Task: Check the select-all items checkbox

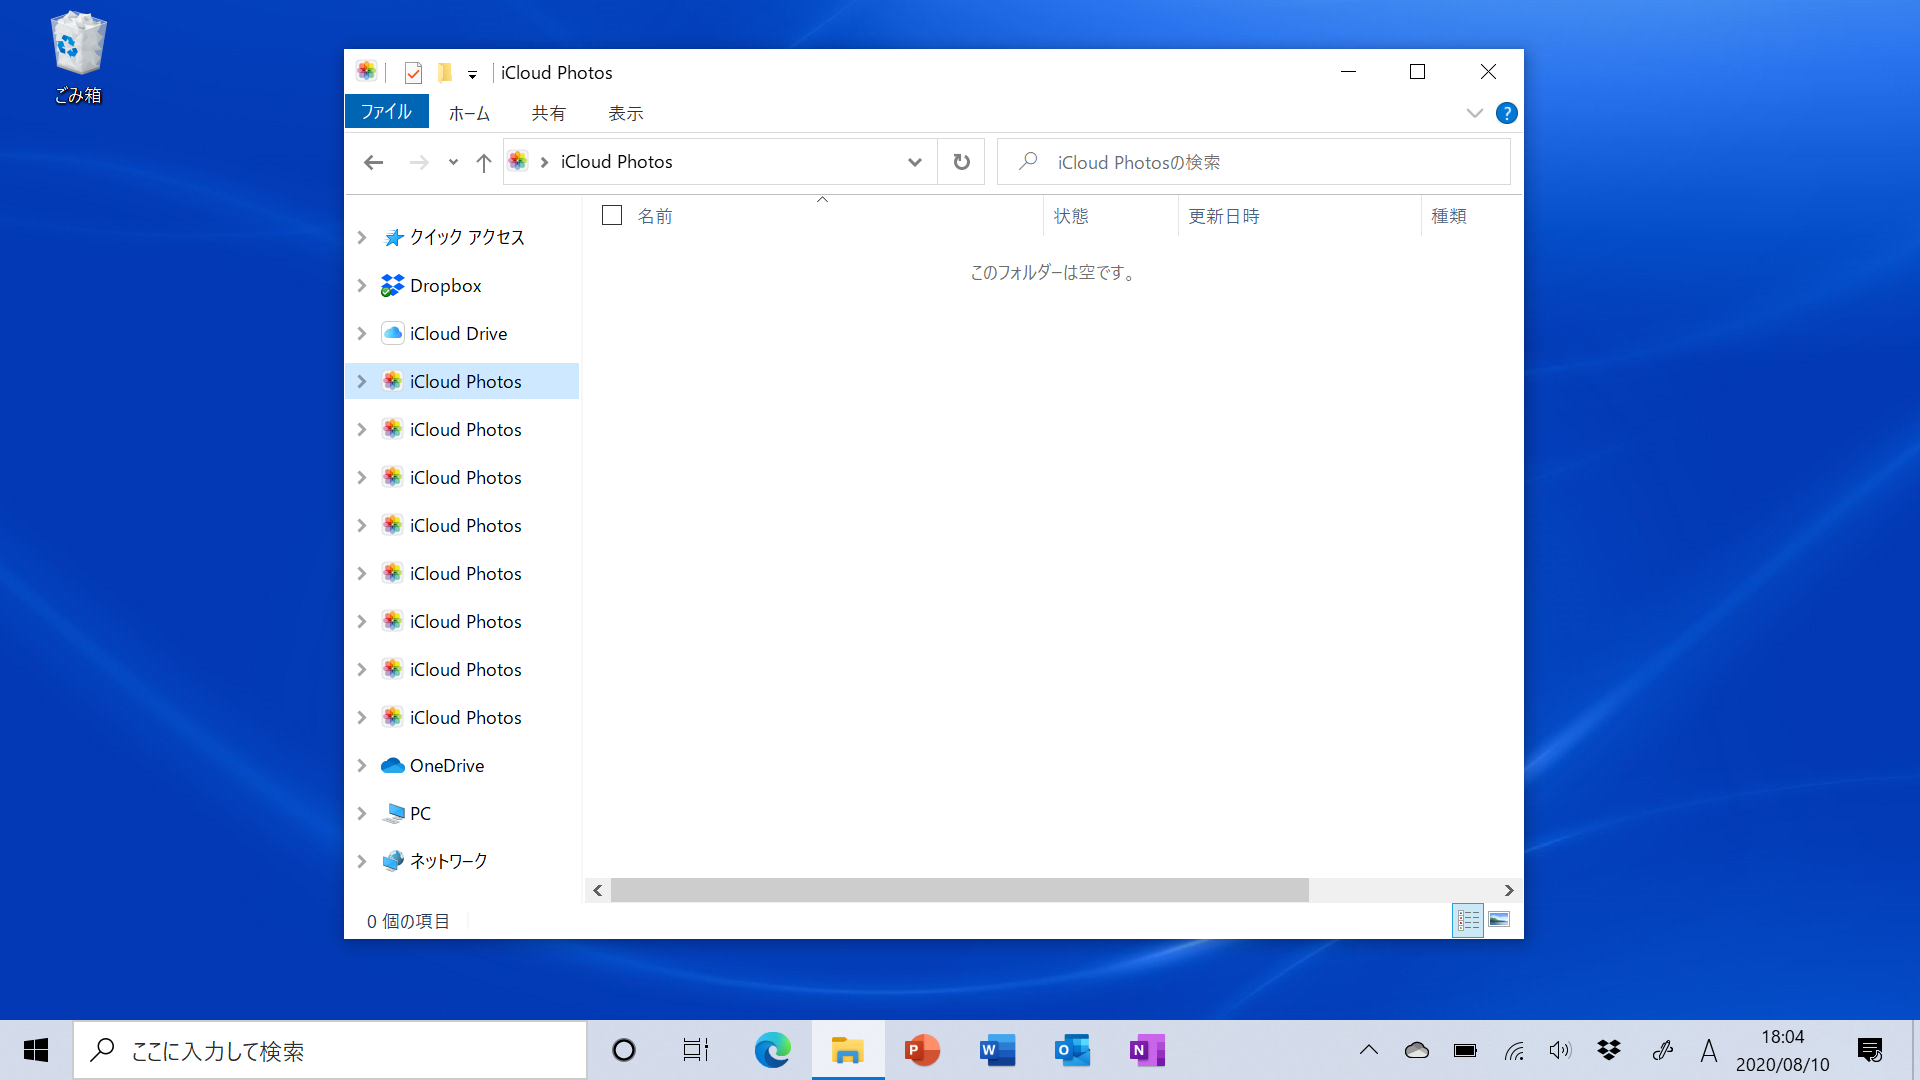Action: coord(612,215)
